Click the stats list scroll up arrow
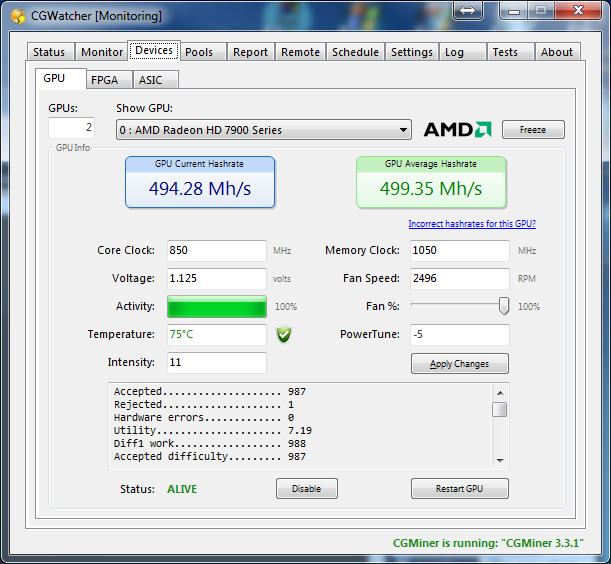The image size is (611, 564). coord(500,393)
